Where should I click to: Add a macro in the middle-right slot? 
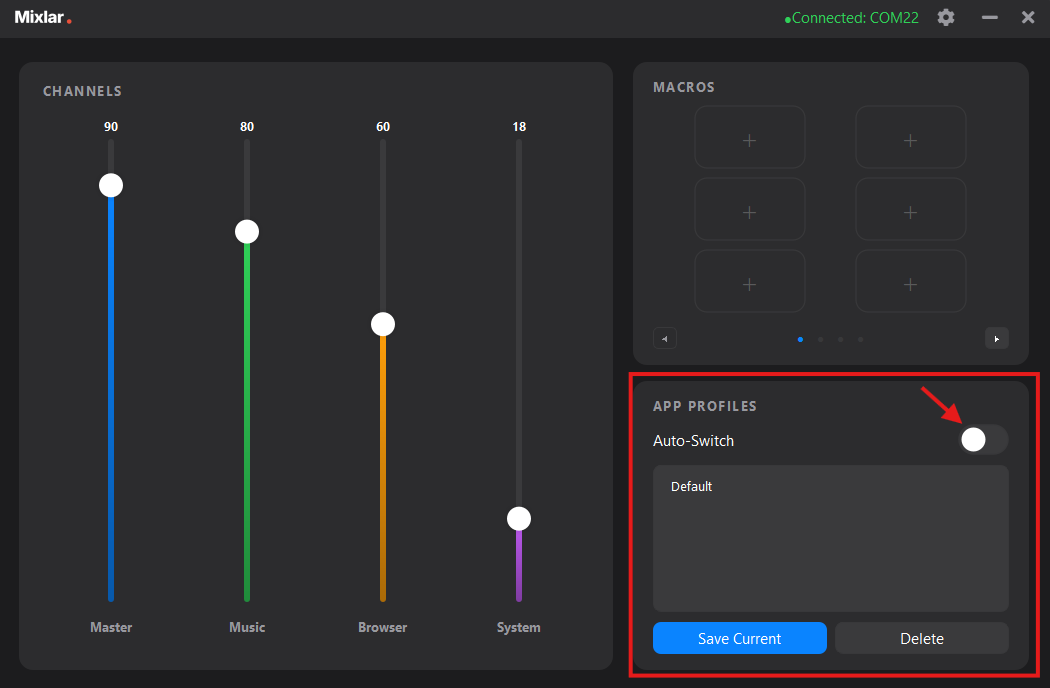click(x=910, y=209)
